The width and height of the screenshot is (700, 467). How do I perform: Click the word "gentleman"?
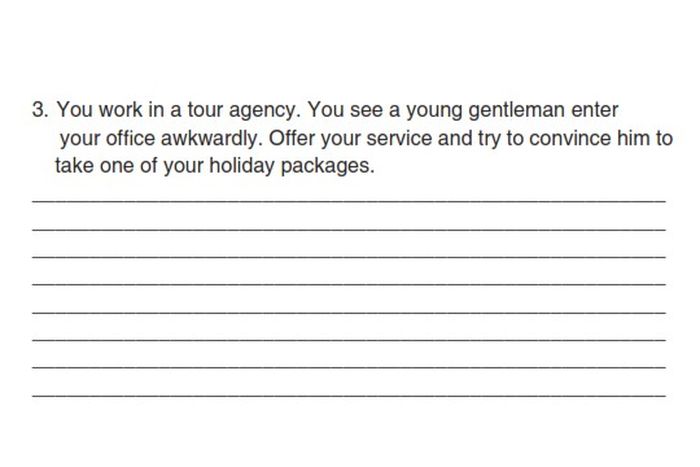[x=517, y=111]
